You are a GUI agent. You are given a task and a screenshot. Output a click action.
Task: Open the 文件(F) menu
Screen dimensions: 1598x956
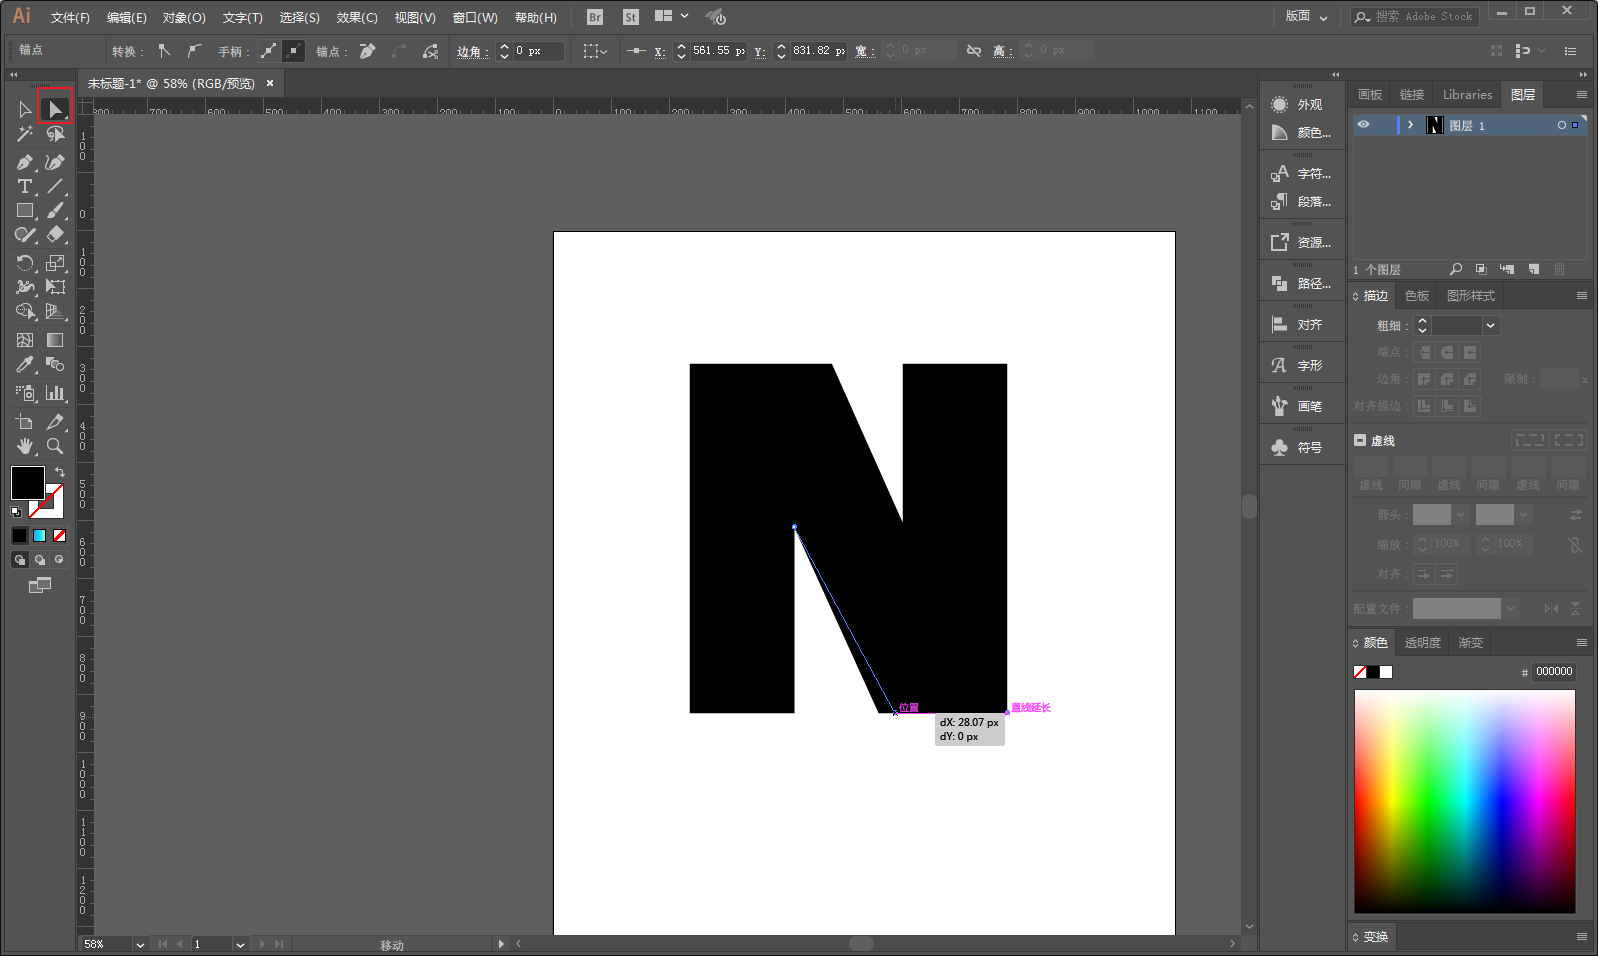coord(70,18)
